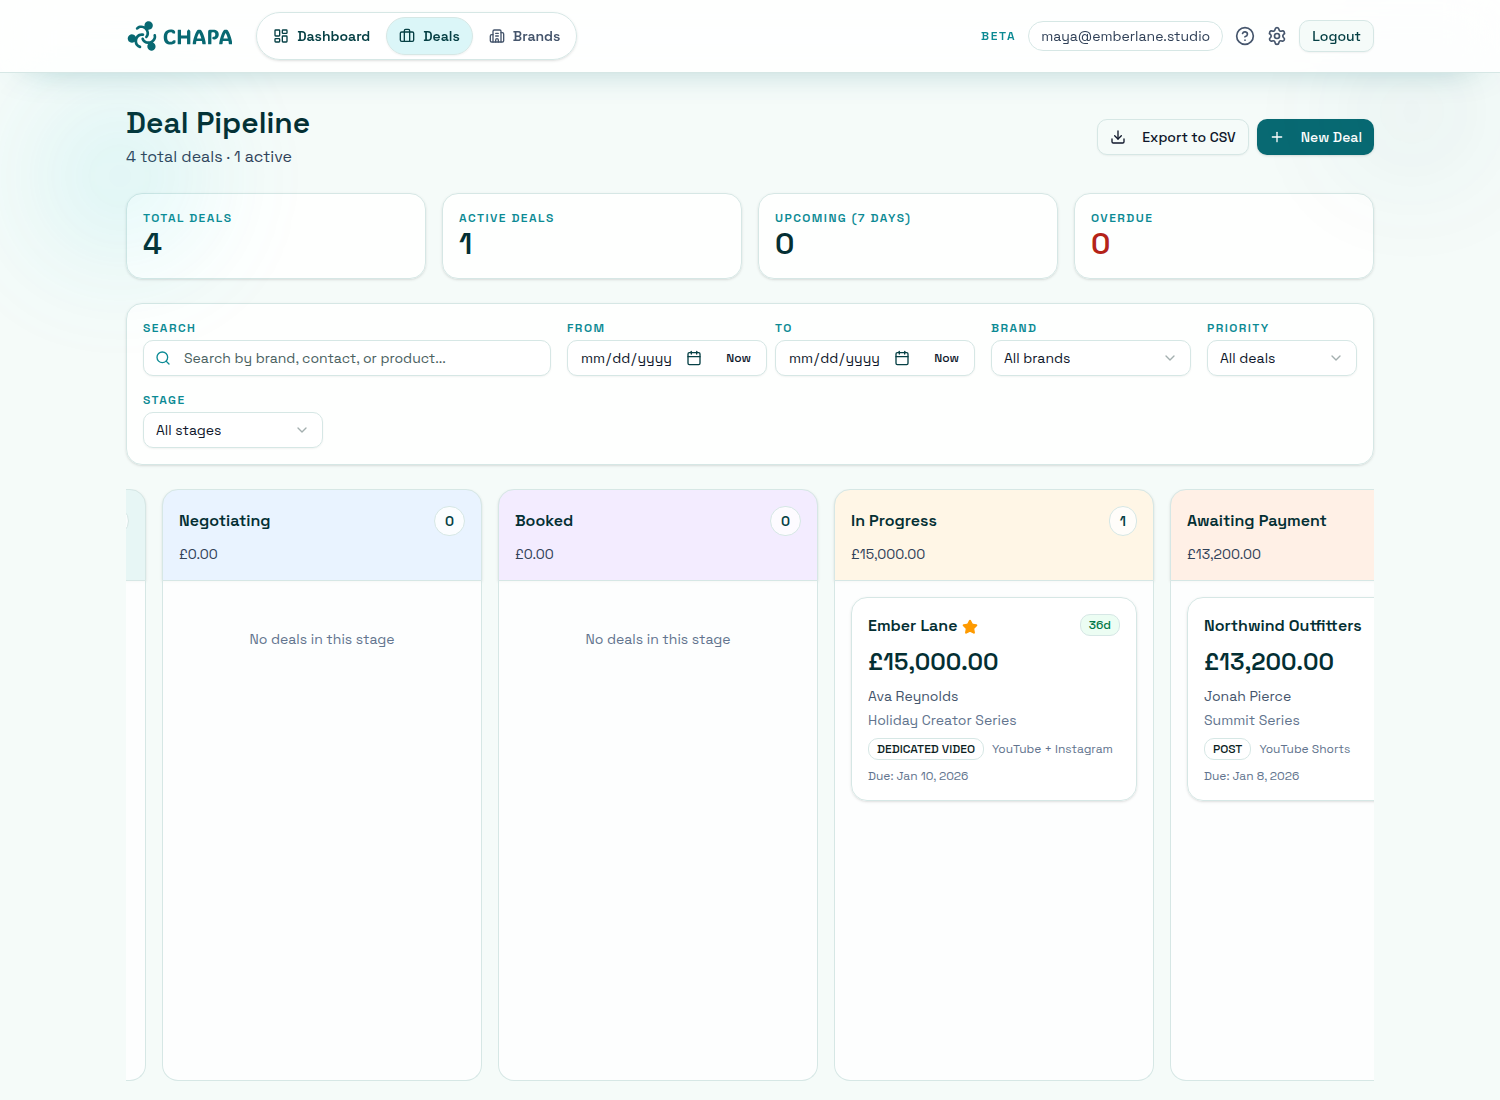Click the download icon on Export to CSV
The width and height of the screenshot is (1500, 1100).
pyautogui.click(x=1120, y=137)
